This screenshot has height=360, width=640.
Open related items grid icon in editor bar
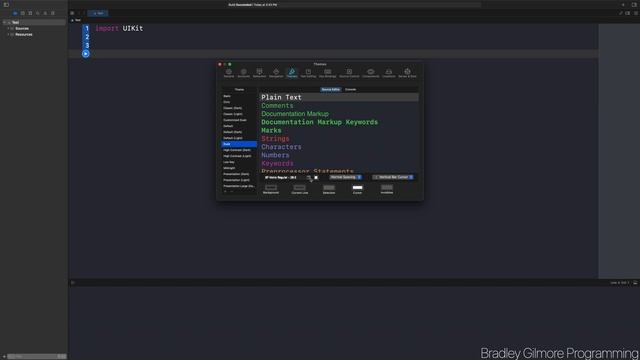[x=72, y=13]
